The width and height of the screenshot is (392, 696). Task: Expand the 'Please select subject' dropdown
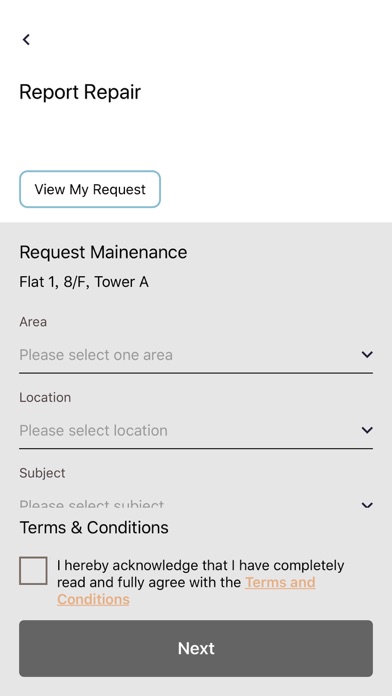pos(196,505)
